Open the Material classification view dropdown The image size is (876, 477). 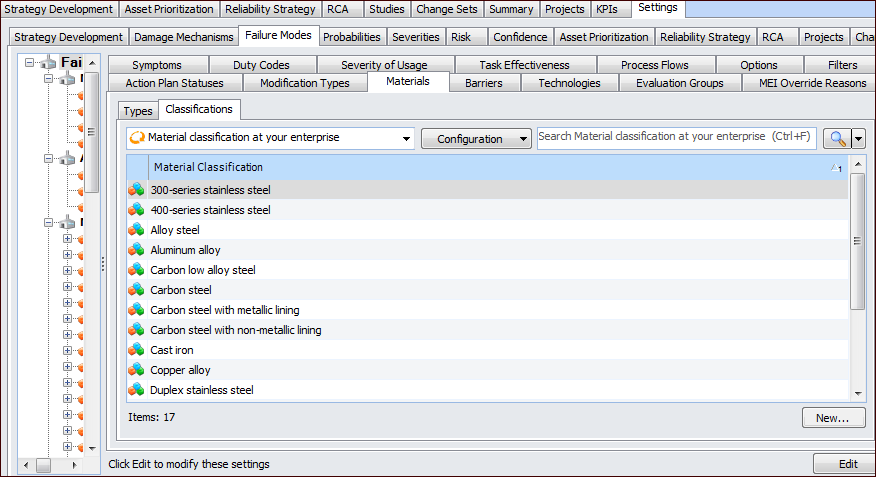[406, 139]
